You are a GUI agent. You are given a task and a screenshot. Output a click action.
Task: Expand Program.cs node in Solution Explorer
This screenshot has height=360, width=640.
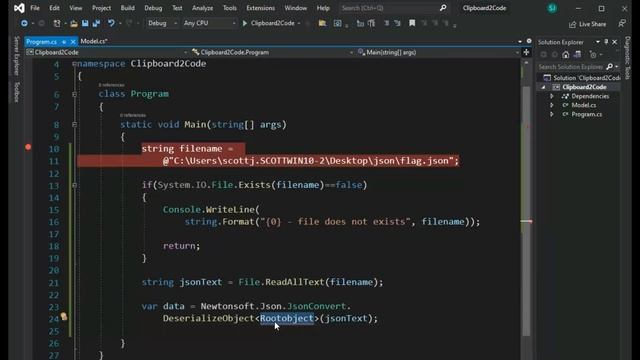(x=552, y=114)
